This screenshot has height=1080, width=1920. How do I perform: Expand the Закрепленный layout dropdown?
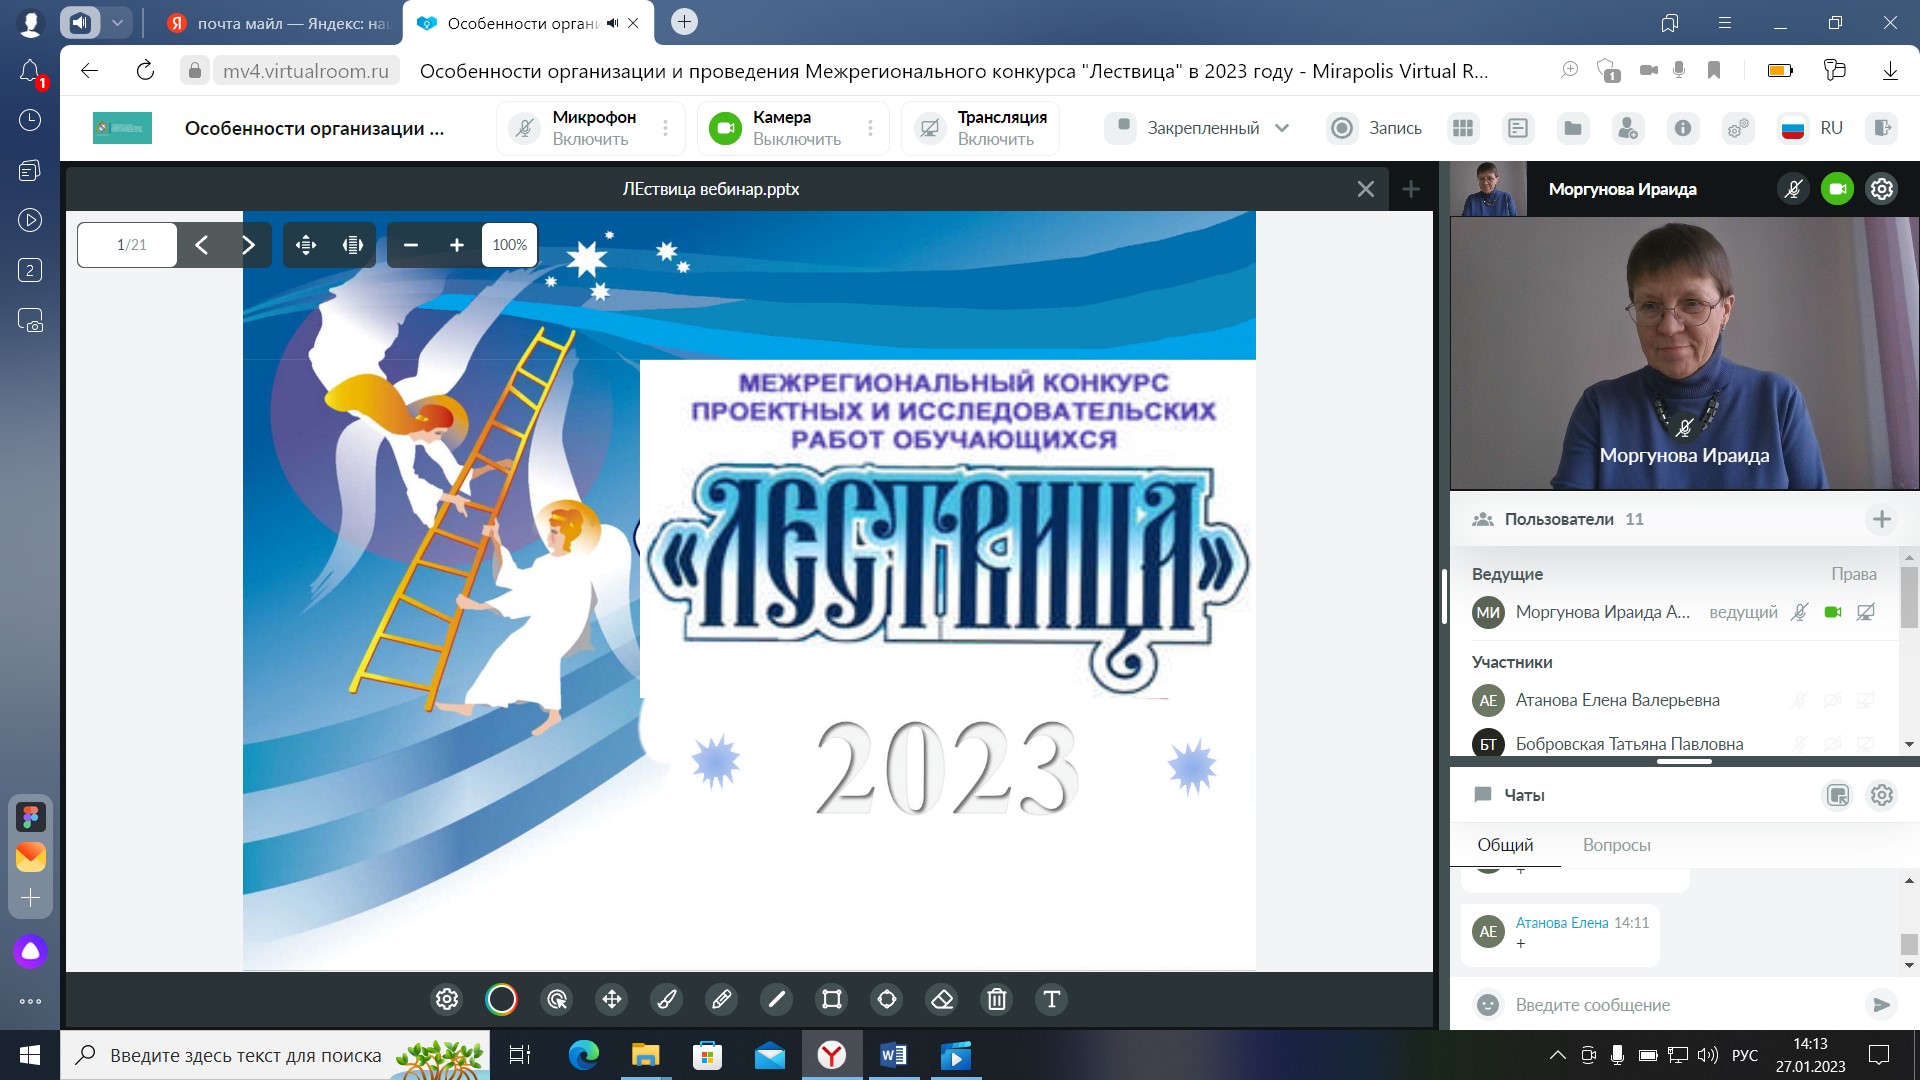pos(1282,128)
